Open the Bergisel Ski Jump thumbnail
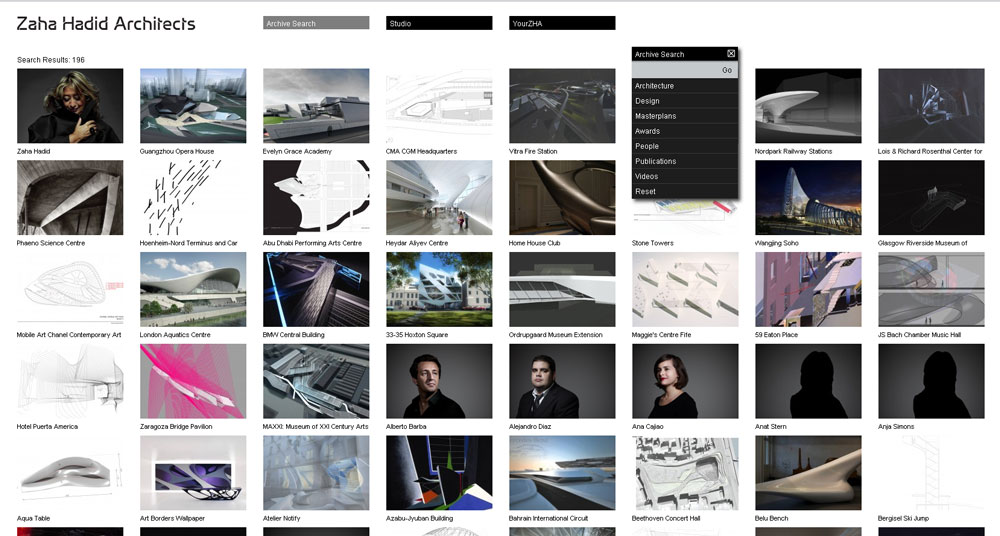The image size is (1000, 536). point(931,473)
